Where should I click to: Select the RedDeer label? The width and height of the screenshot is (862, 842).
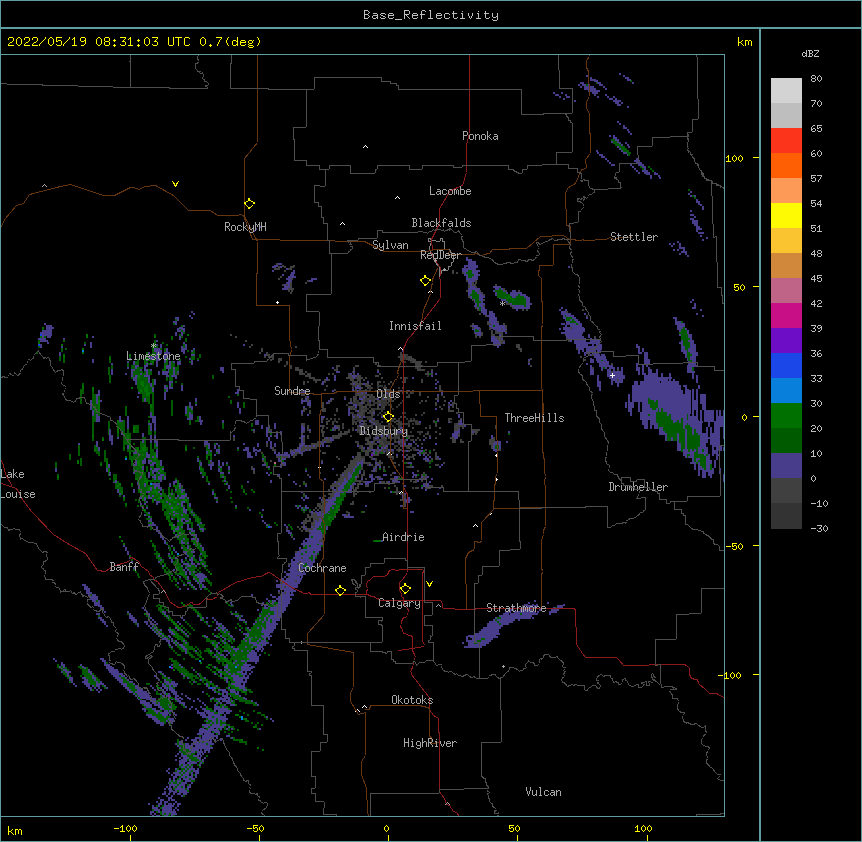440,255
